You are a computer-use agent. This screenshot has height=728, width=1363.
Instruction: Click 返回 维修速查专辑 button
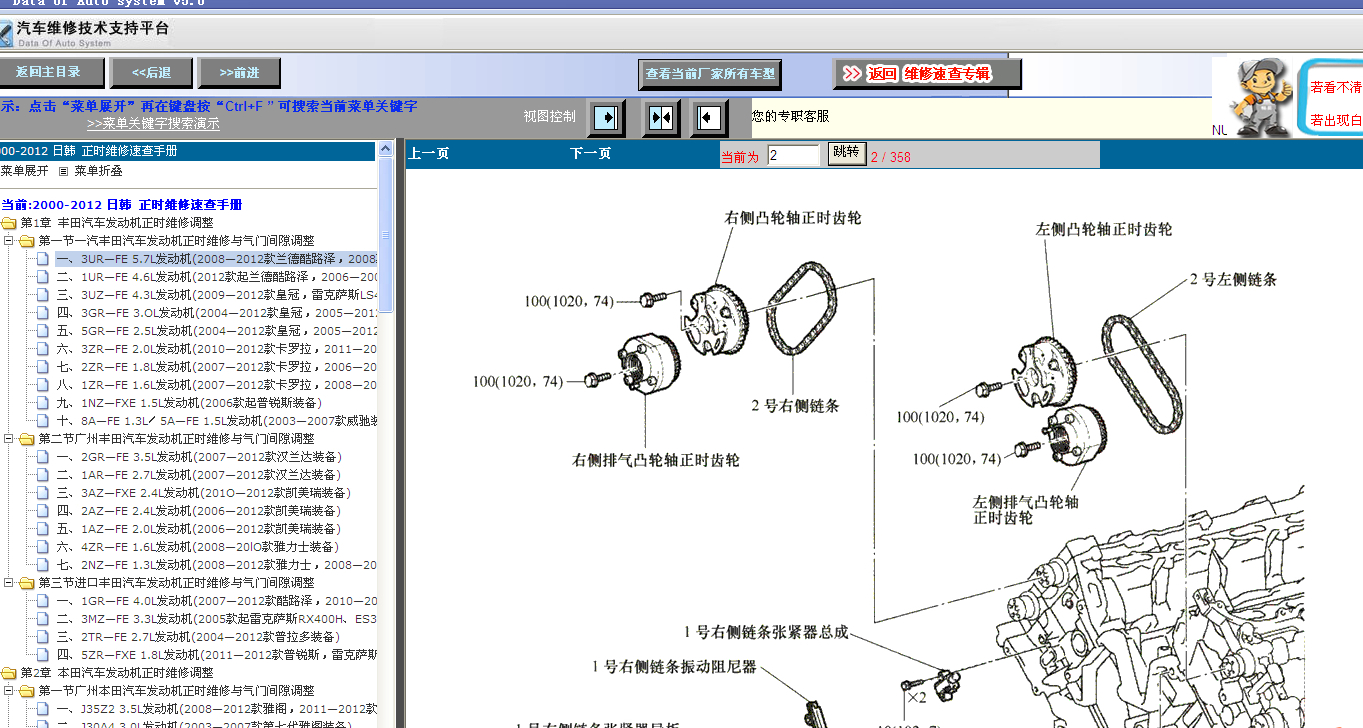pos(927,74)
